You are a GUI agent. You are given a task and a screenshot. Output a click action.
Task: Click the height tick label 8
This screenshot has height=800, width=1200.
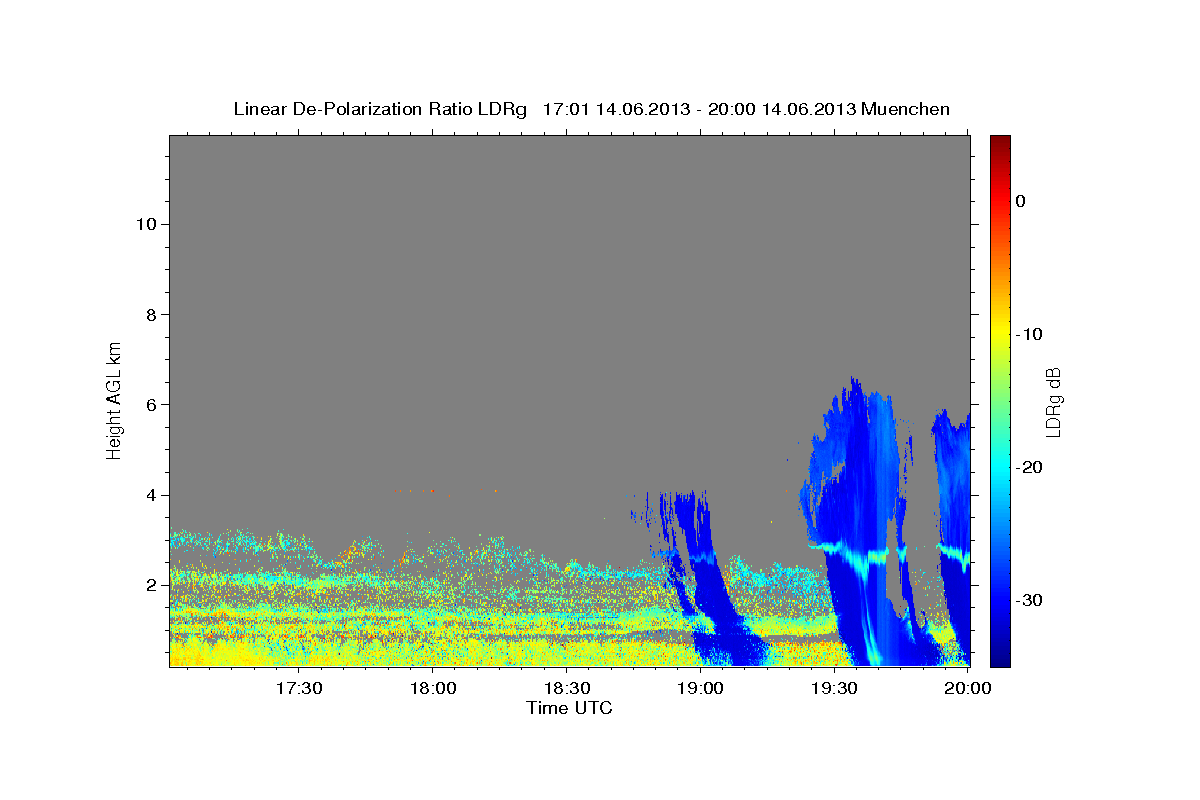[150, 315]
